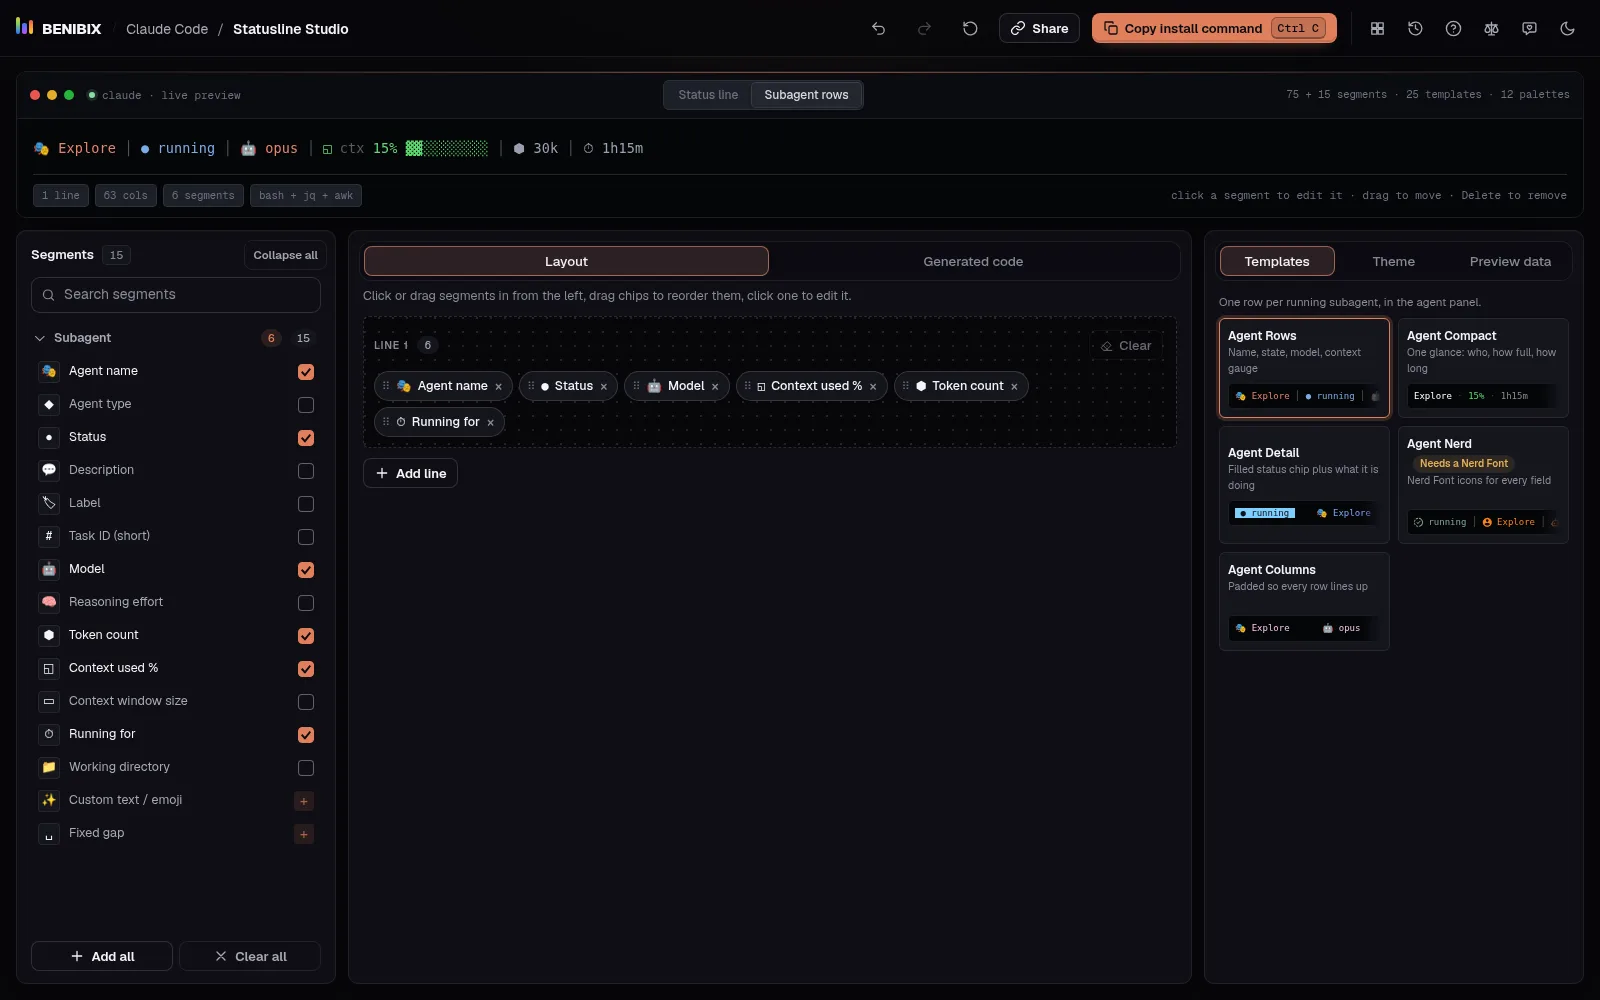Open the help question mark icon
This screenshot has width=1600, height=1000.
[x=1453, y=29]
